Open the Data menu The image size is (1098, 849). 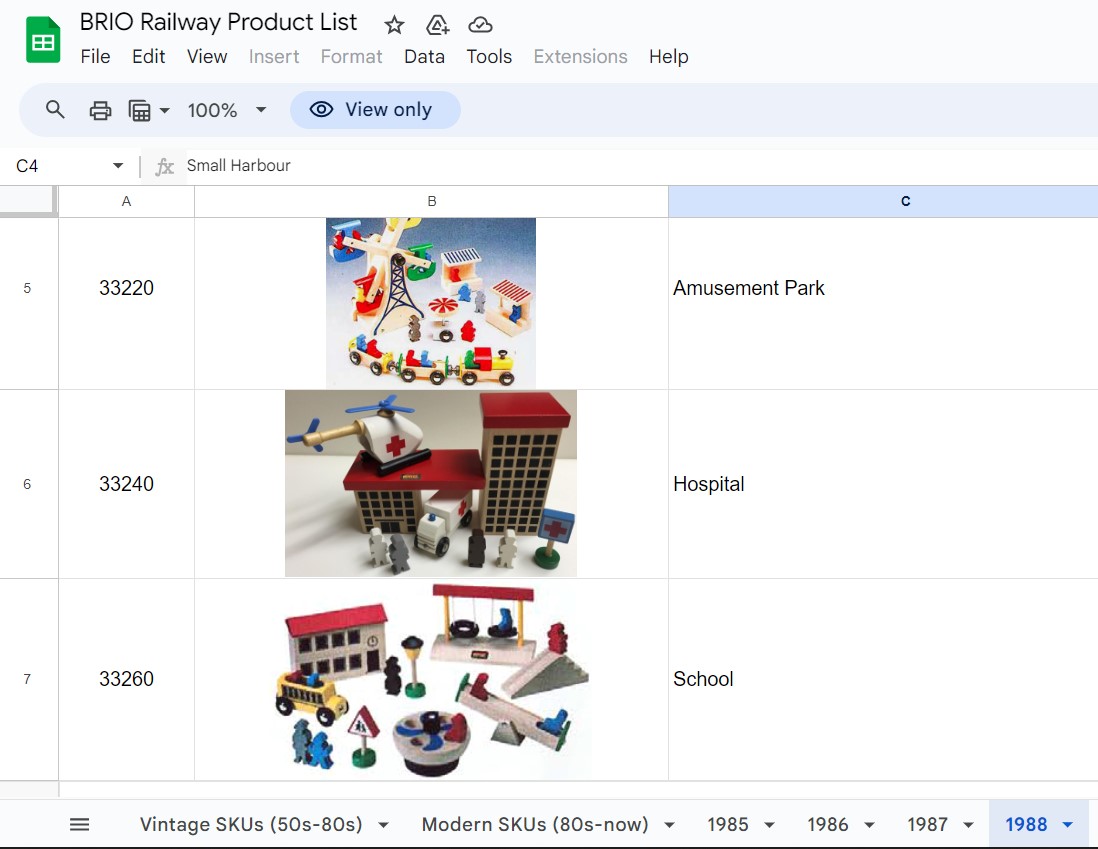click(x=424, y=57)
